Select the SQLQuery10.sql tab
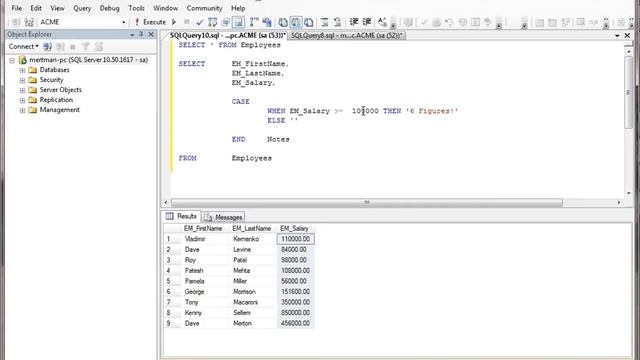 pos(227,36)
